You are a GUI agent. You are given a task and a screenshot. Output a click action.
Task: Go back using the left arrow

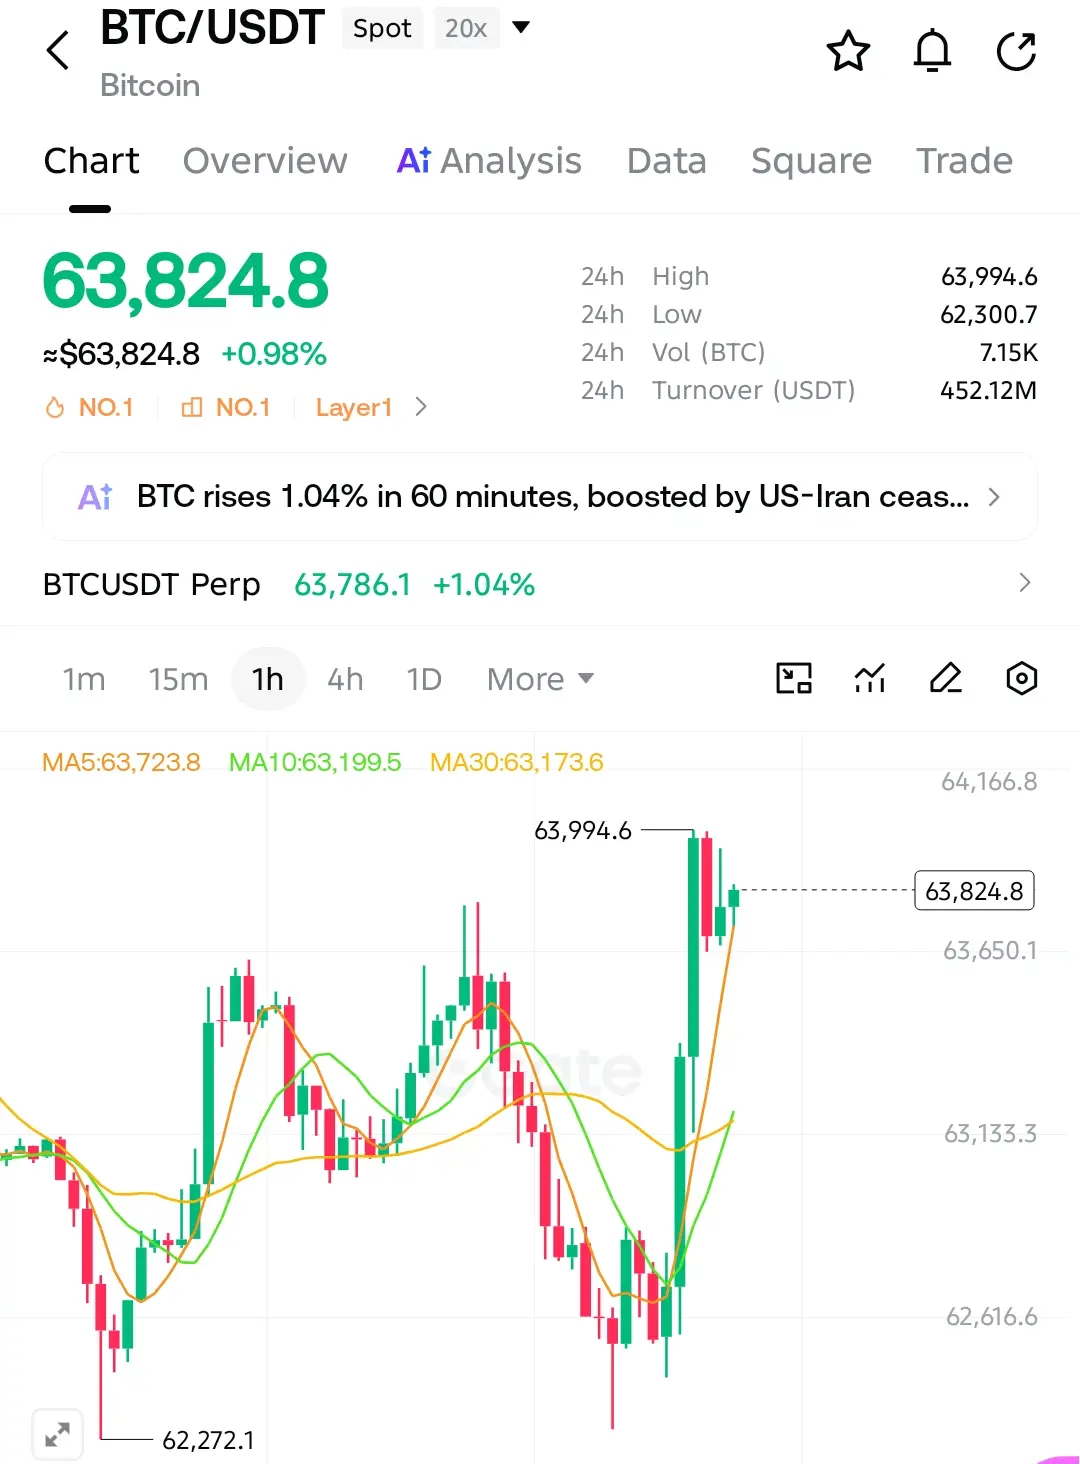[58, 50]
